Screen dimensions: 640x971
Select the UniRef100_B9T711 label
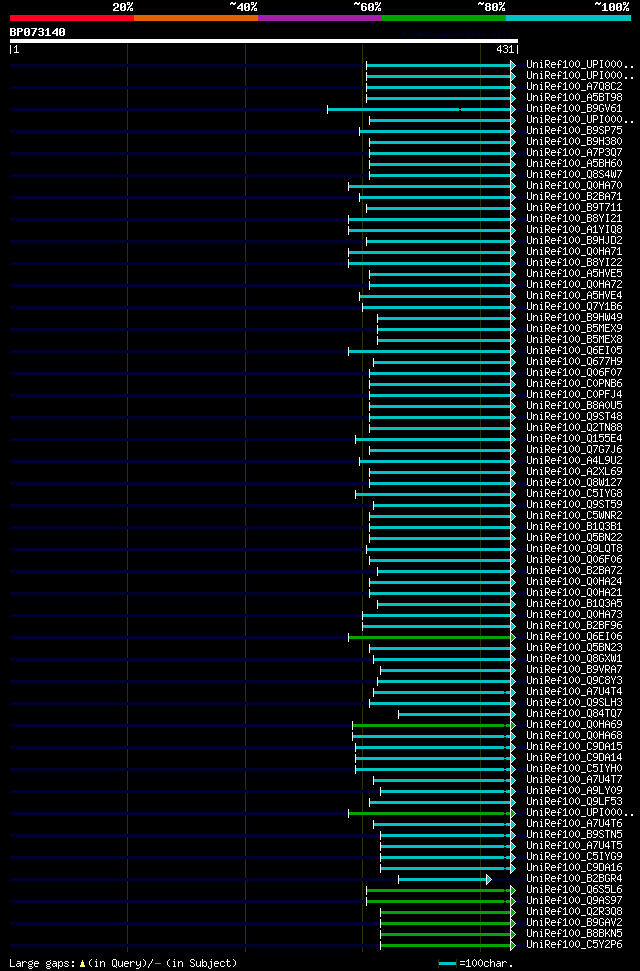tap(574, 208)
